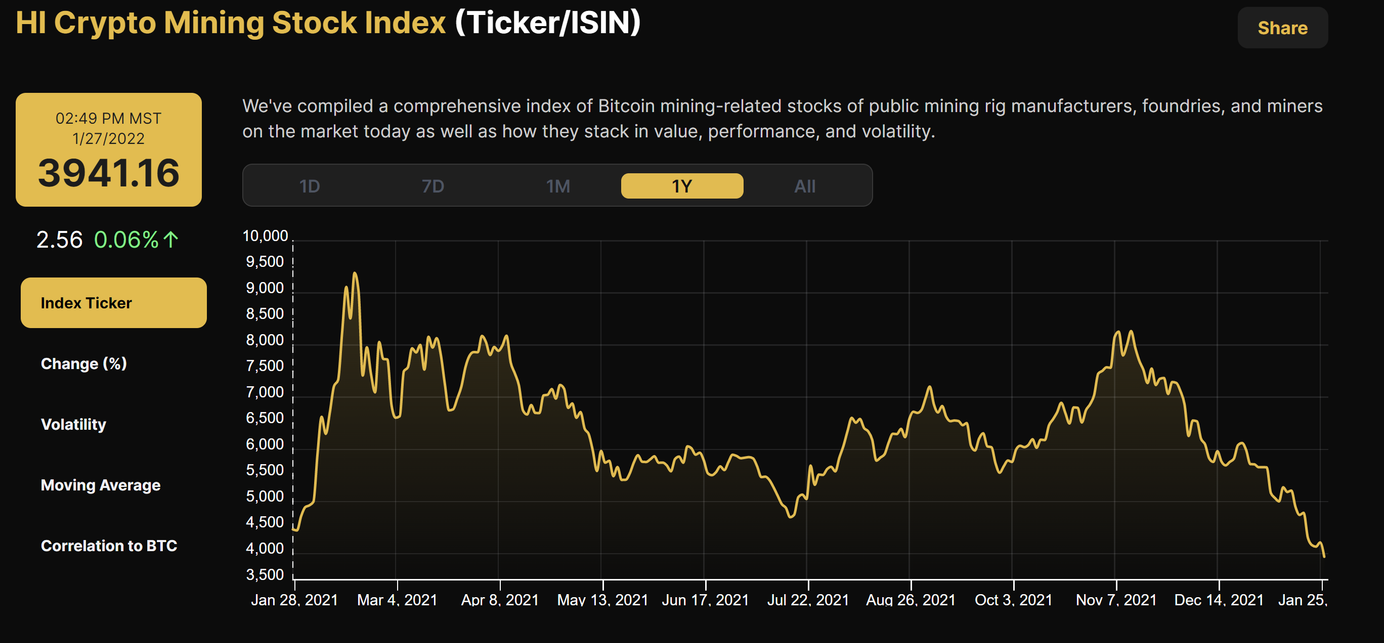
Task: Select the 7D chart view
Action: pyautogui.click(x=433, y=185)
